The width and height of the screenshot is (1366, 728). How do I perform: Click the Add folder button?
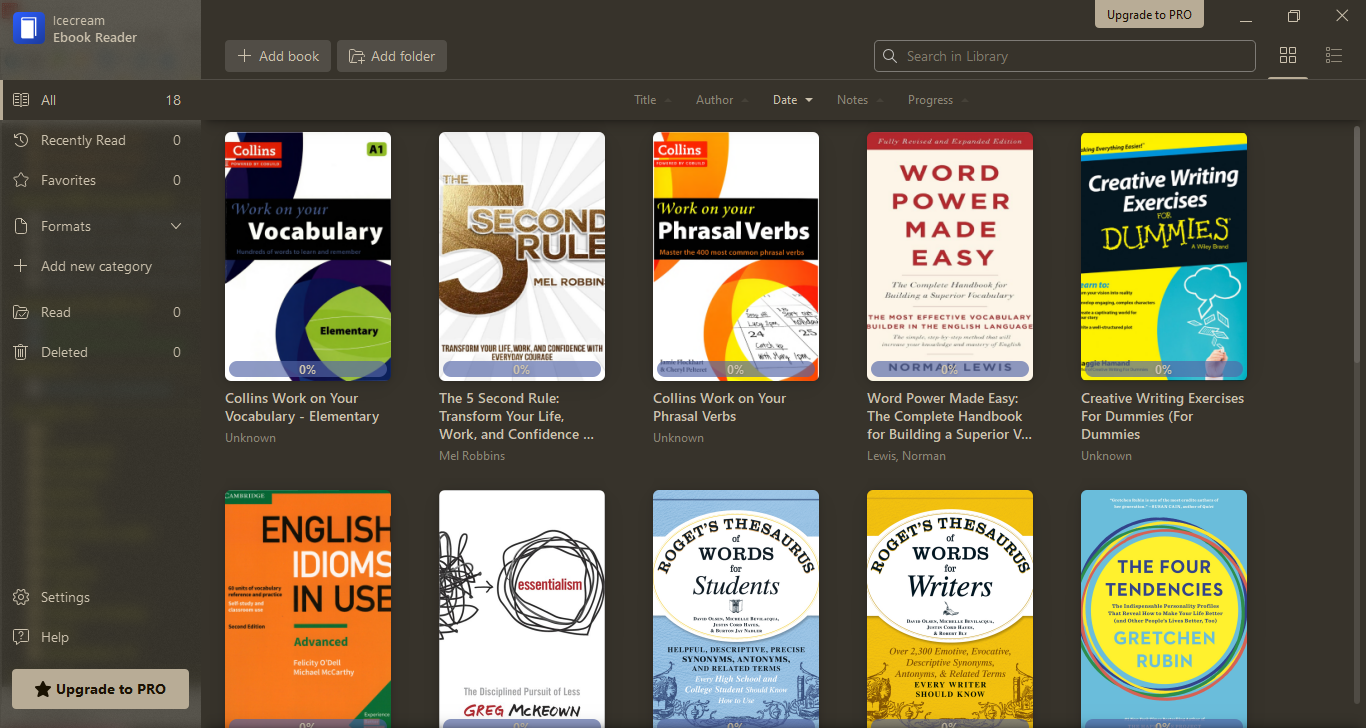pyautogui.click(x=392, y=56)
